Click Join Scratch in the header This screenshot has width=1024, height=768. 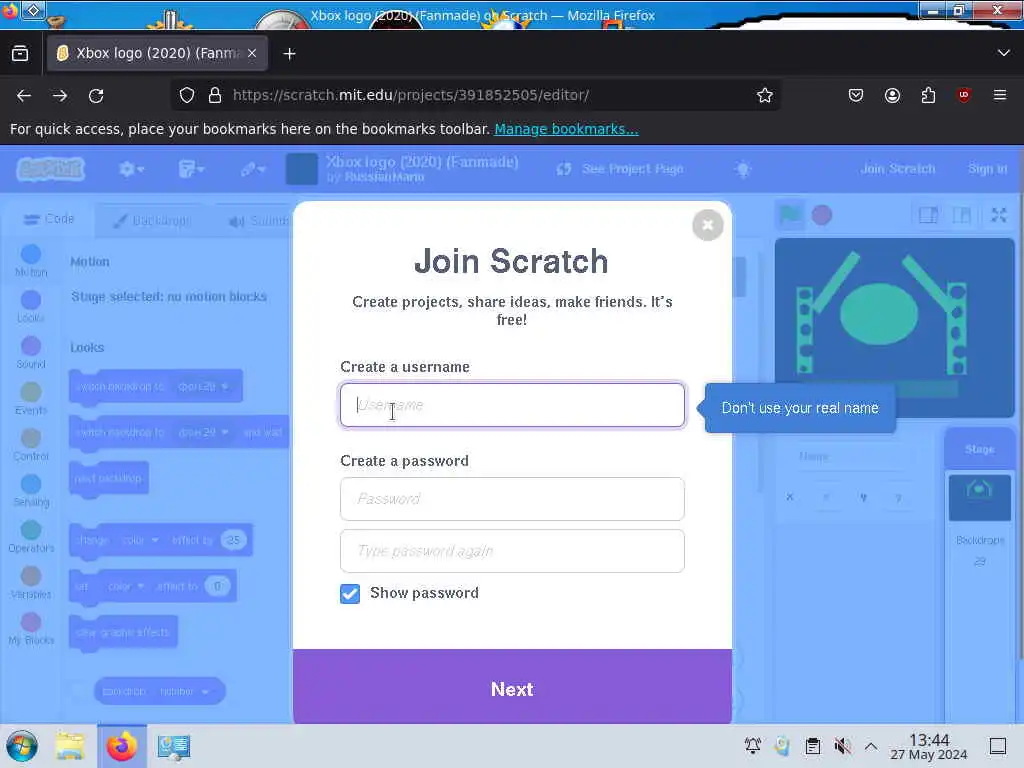[898, 169]
